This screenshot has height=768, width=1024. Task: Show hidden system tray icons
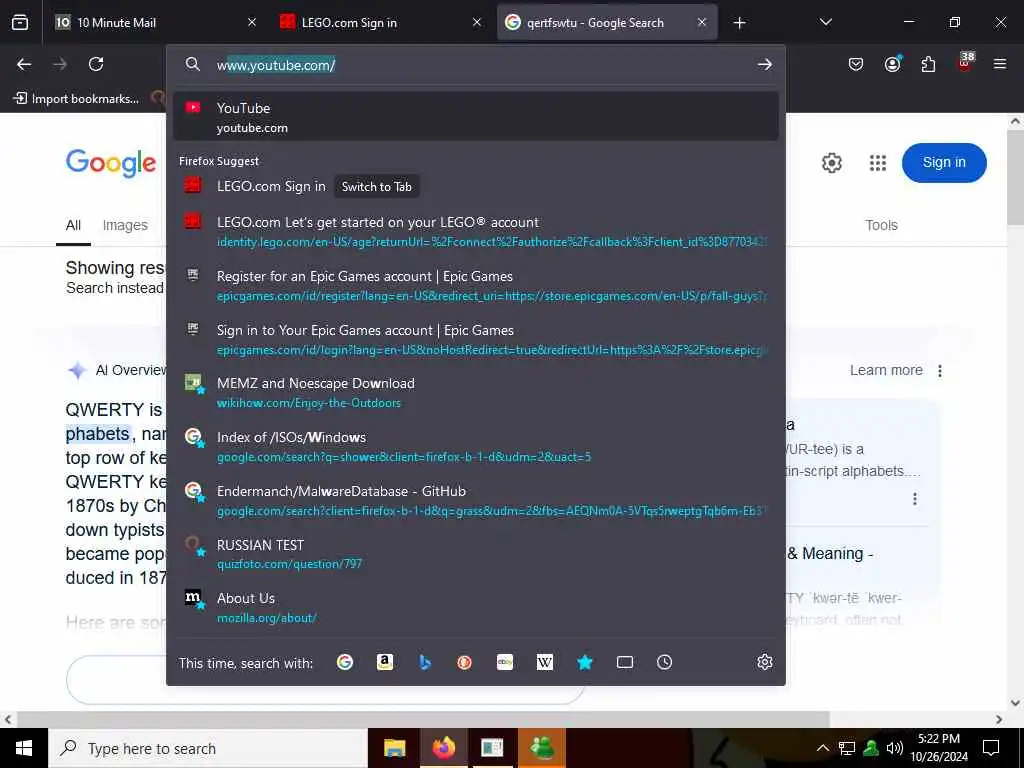point(823,748)
